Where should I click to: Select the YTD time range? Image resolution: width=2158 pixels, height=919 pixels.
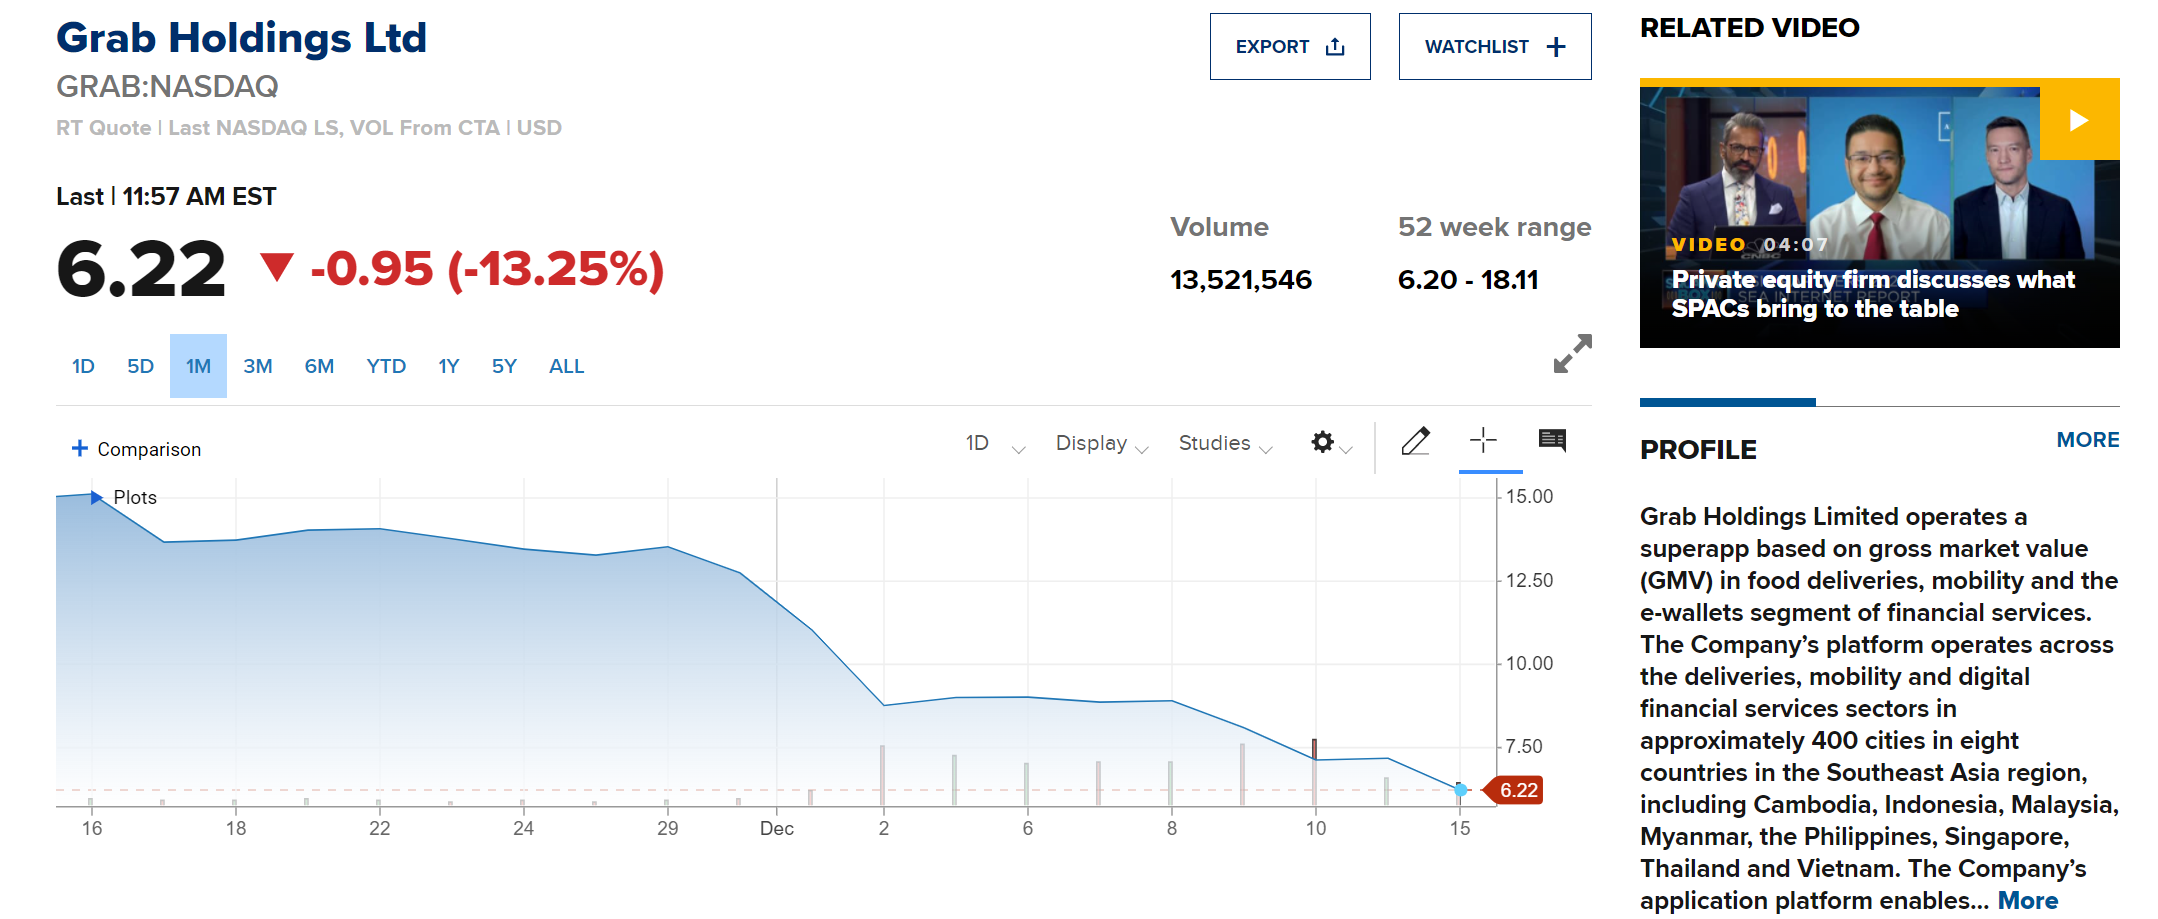tap(386, 366)
